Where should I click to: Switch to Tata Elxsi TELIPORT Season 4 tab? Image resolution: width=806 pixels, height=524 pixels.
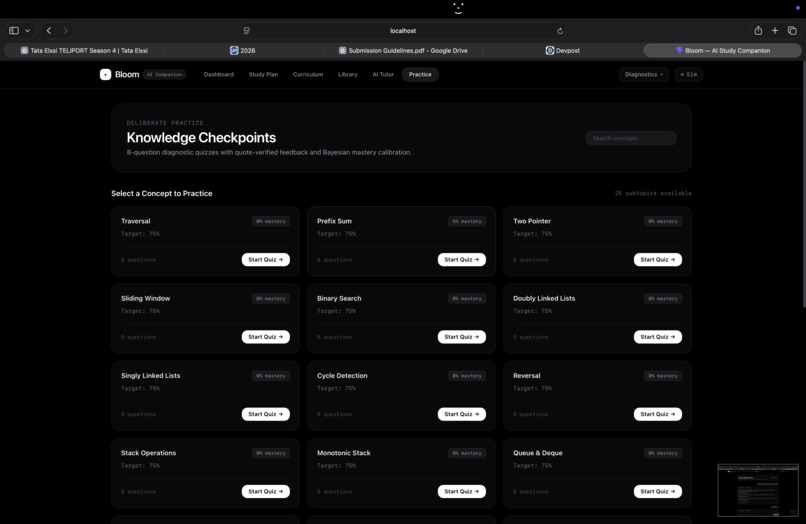84,50
